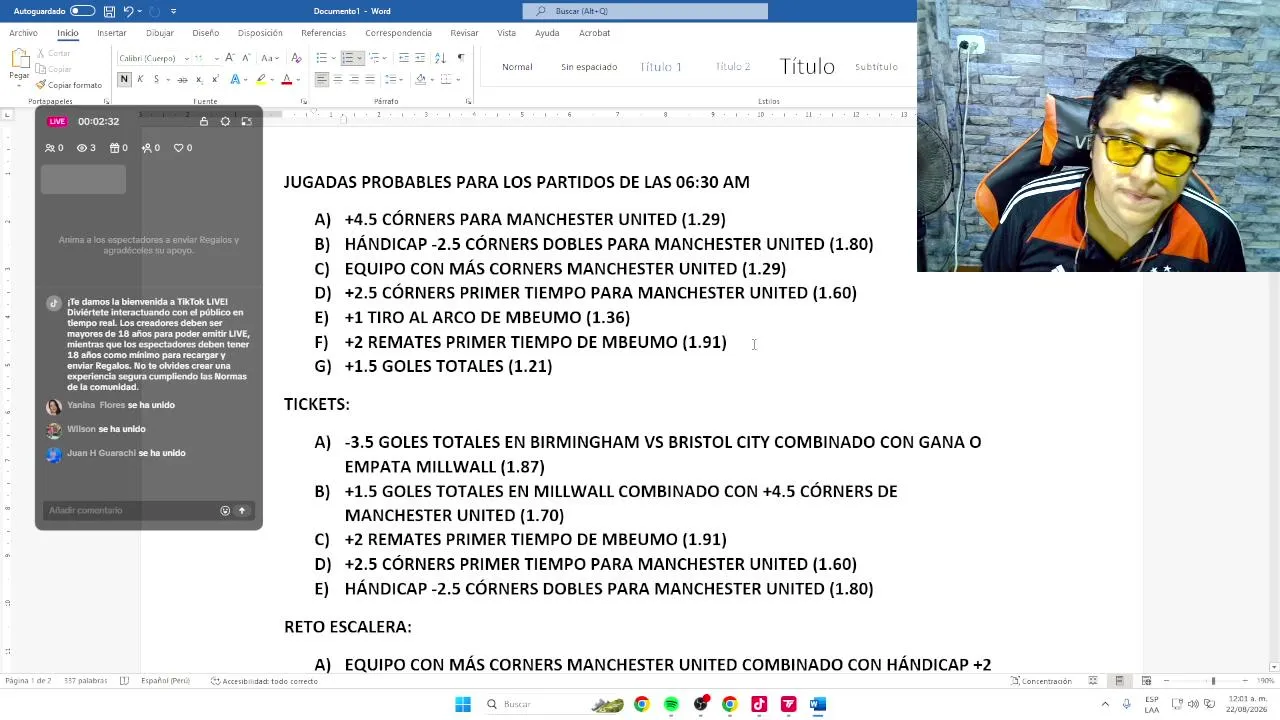Switch to the Diseño tab
Image resolution: width=1280 pixels, height=720 pixels.
[x=205, y=33]
